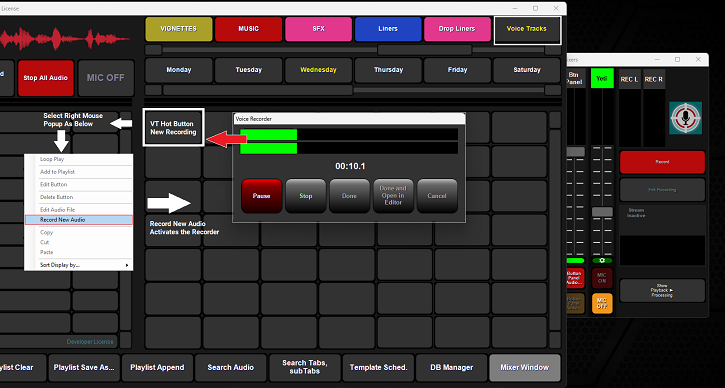Select the Yeti channel header

click(602, 79)
